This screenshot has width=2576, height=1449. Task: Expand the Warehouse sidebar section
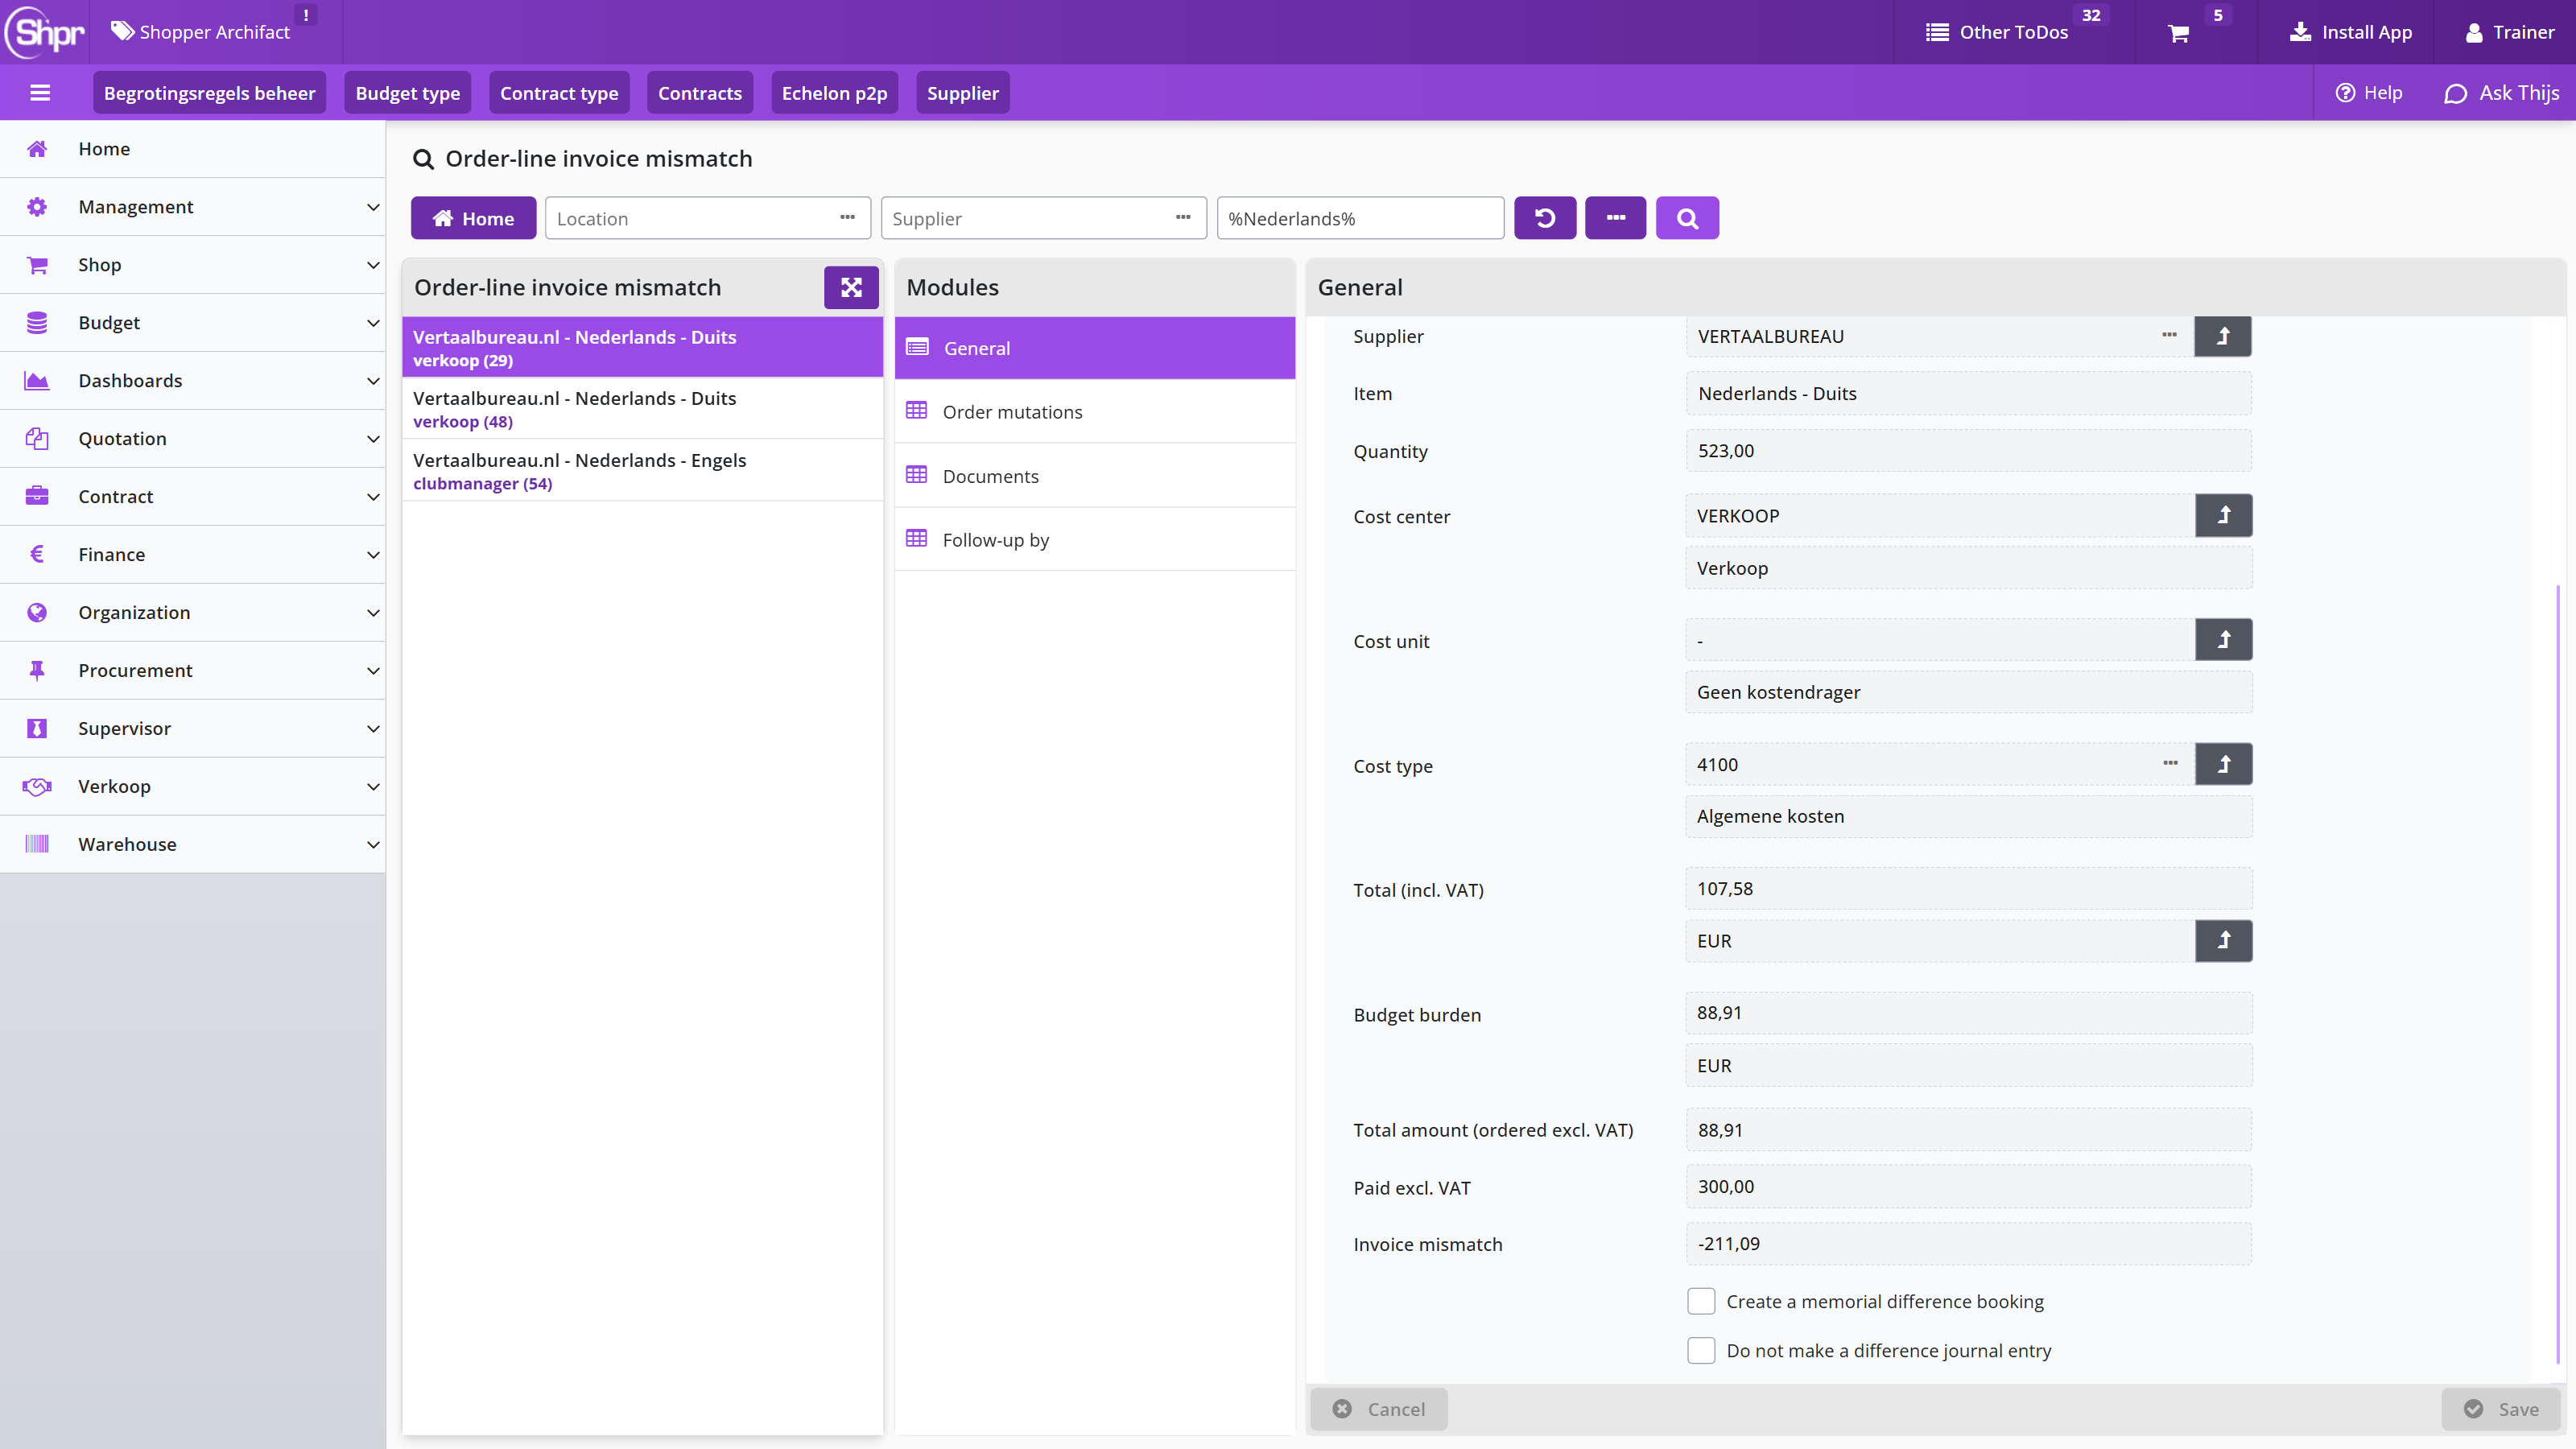[x=192, y=845]
